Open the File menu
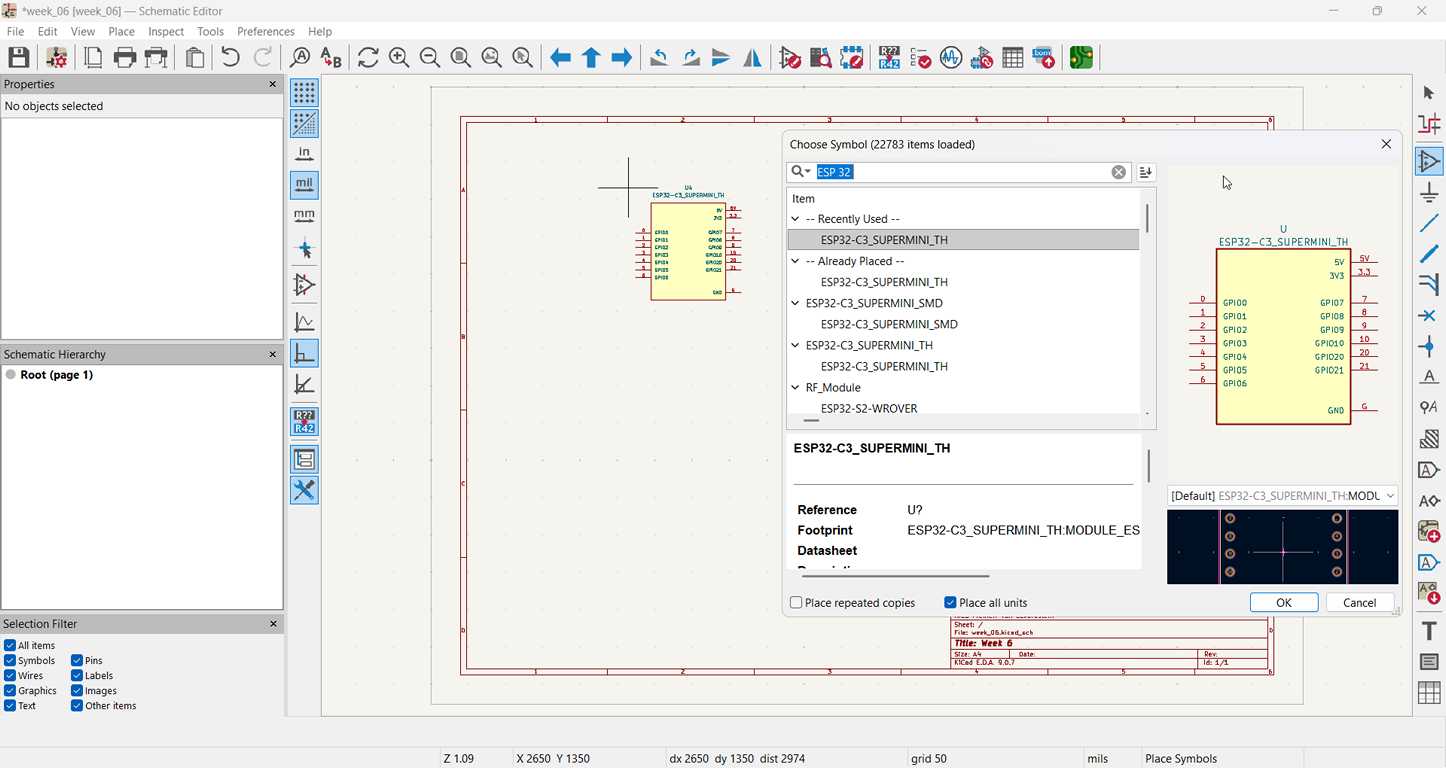 16,32
